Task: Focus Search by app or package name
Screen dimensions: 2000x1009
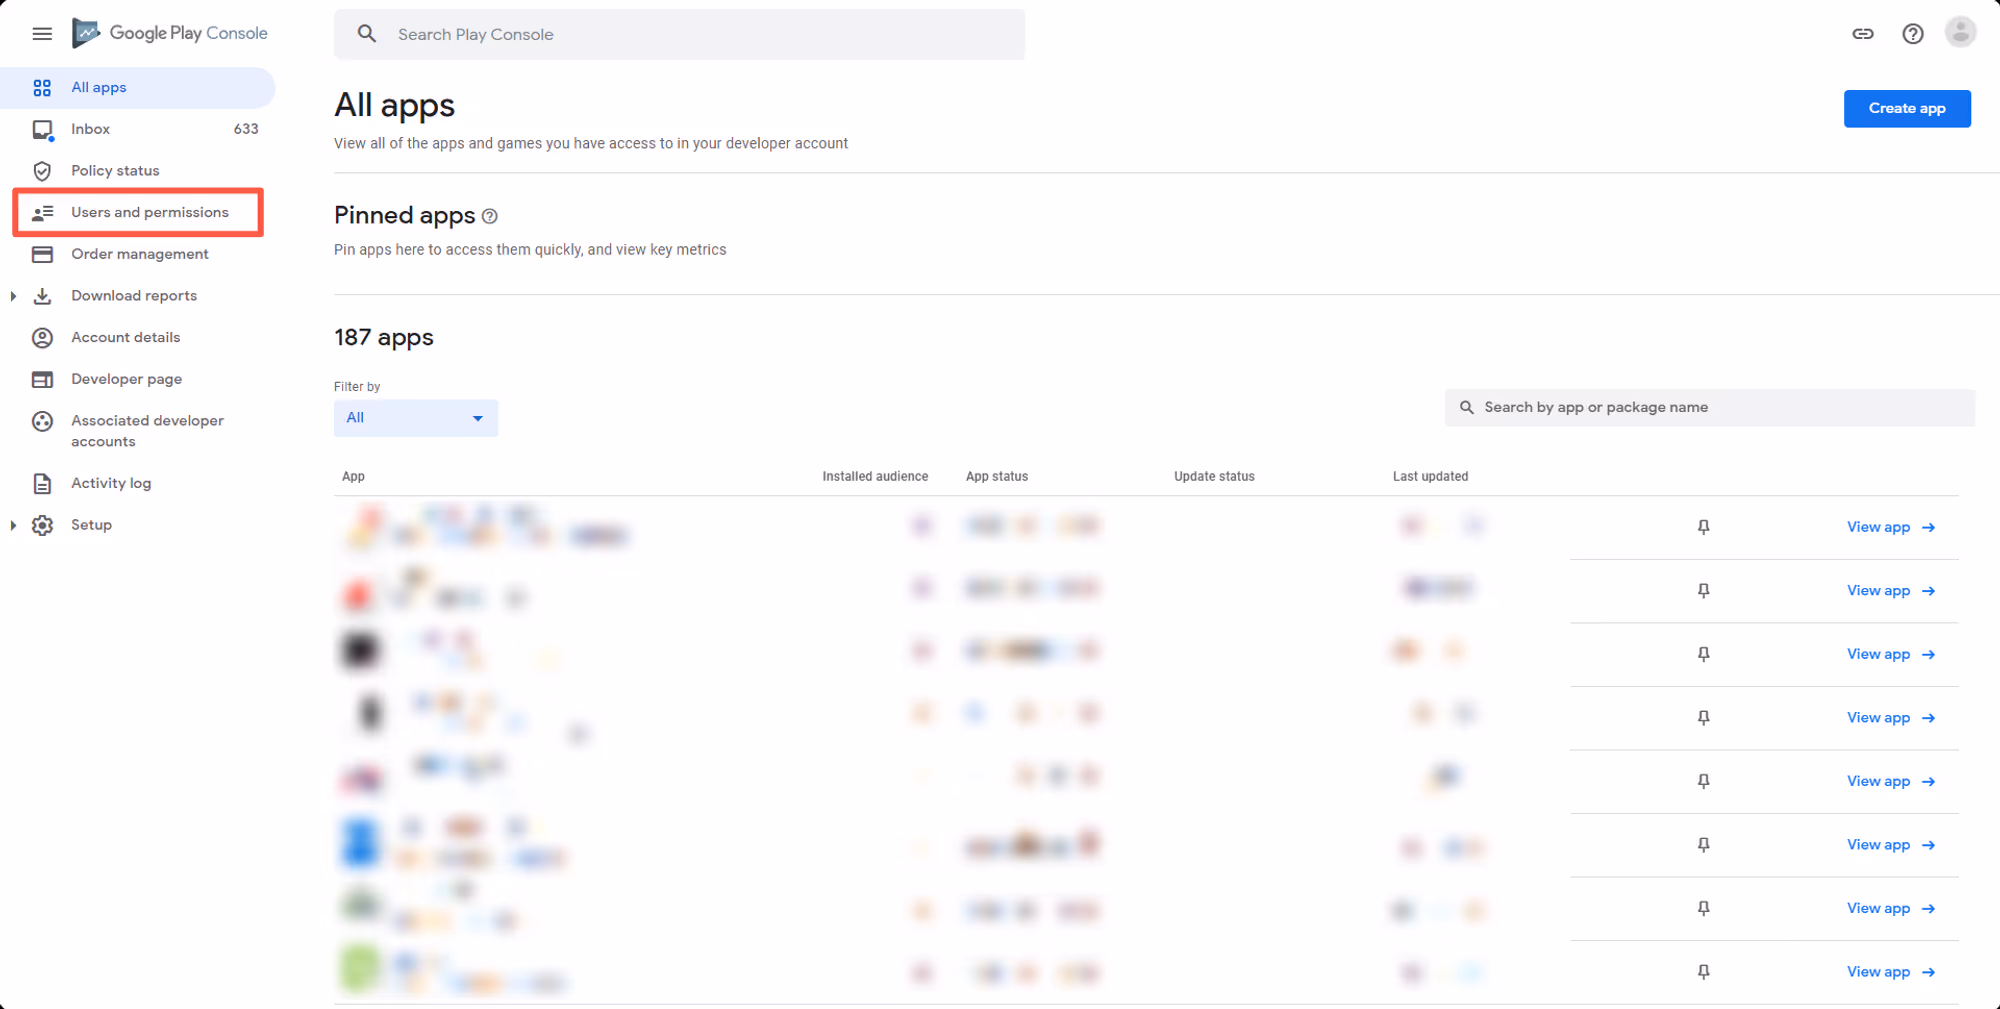Action: [1709, 408]
